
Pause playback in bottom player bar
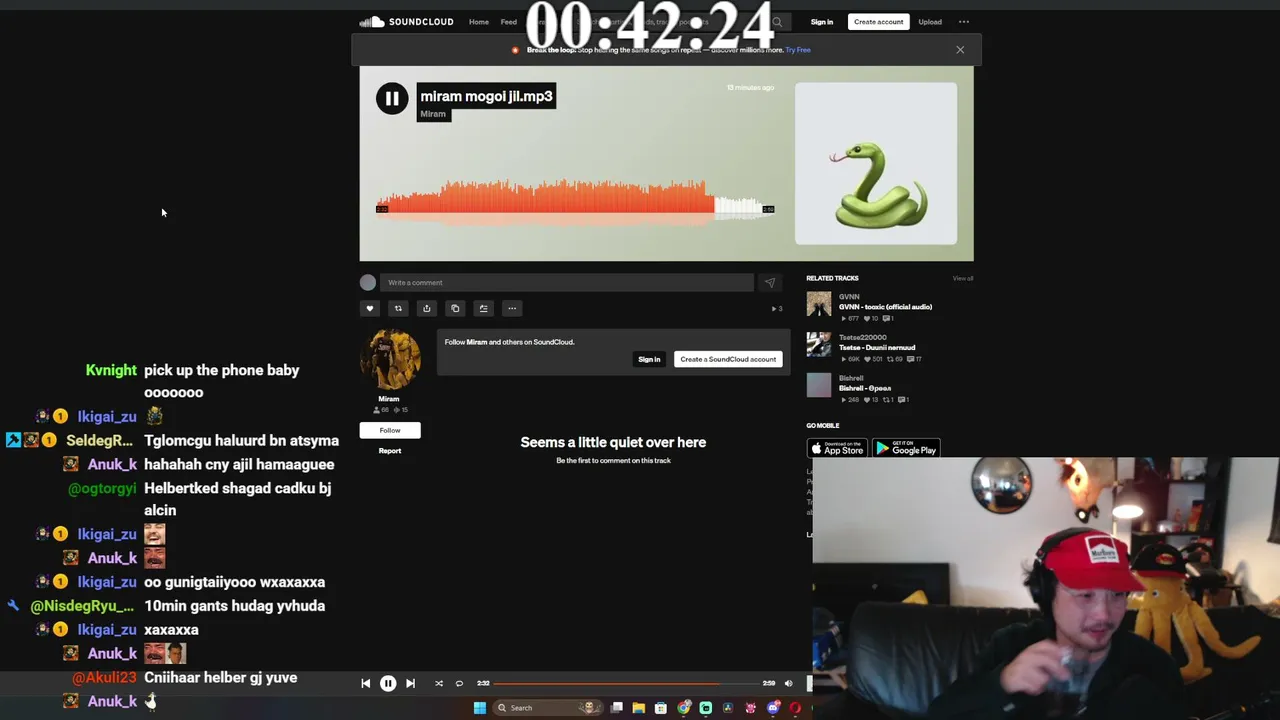pyautogui.click(x=388, y=684)
